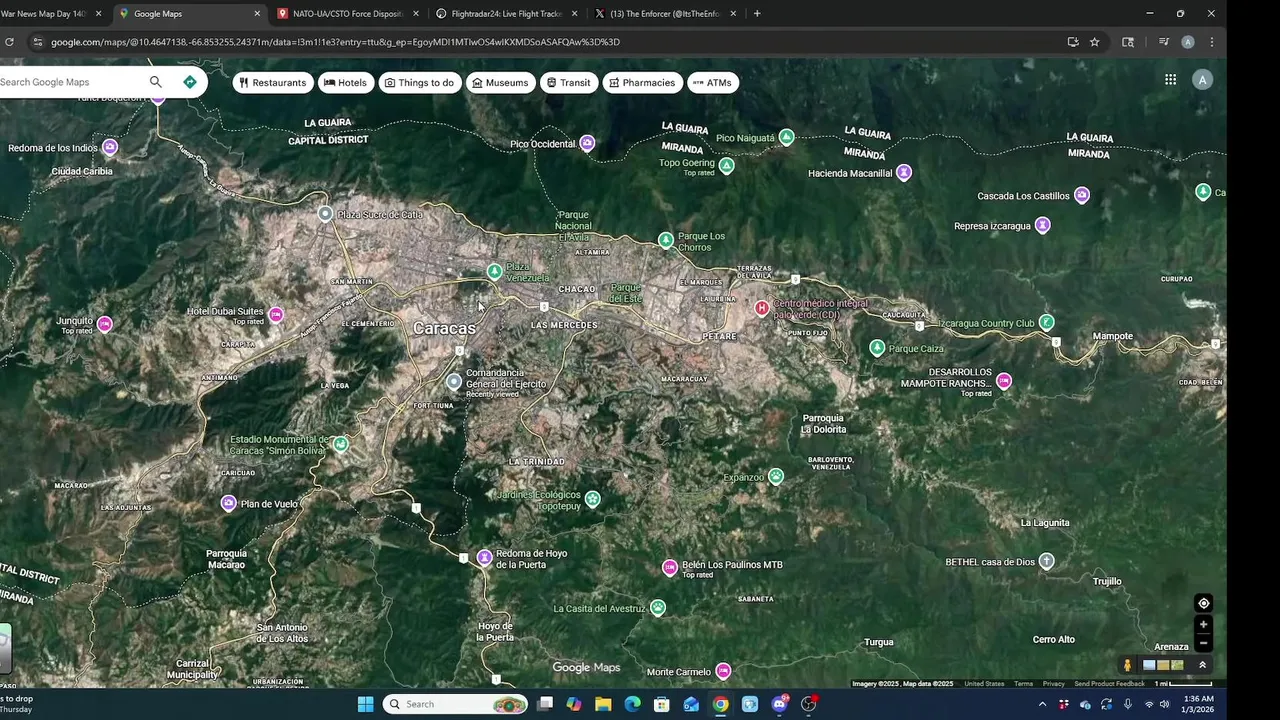Open the Google account avatar in Maps
Viewport: 1280px width, 720px height.
tap(1202, 80)
